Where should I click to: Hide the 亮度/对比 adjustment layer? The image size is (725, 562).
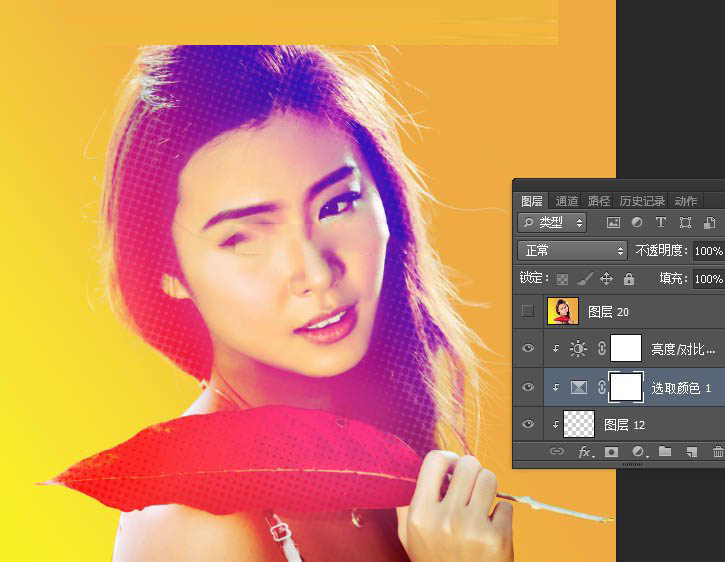528,348
